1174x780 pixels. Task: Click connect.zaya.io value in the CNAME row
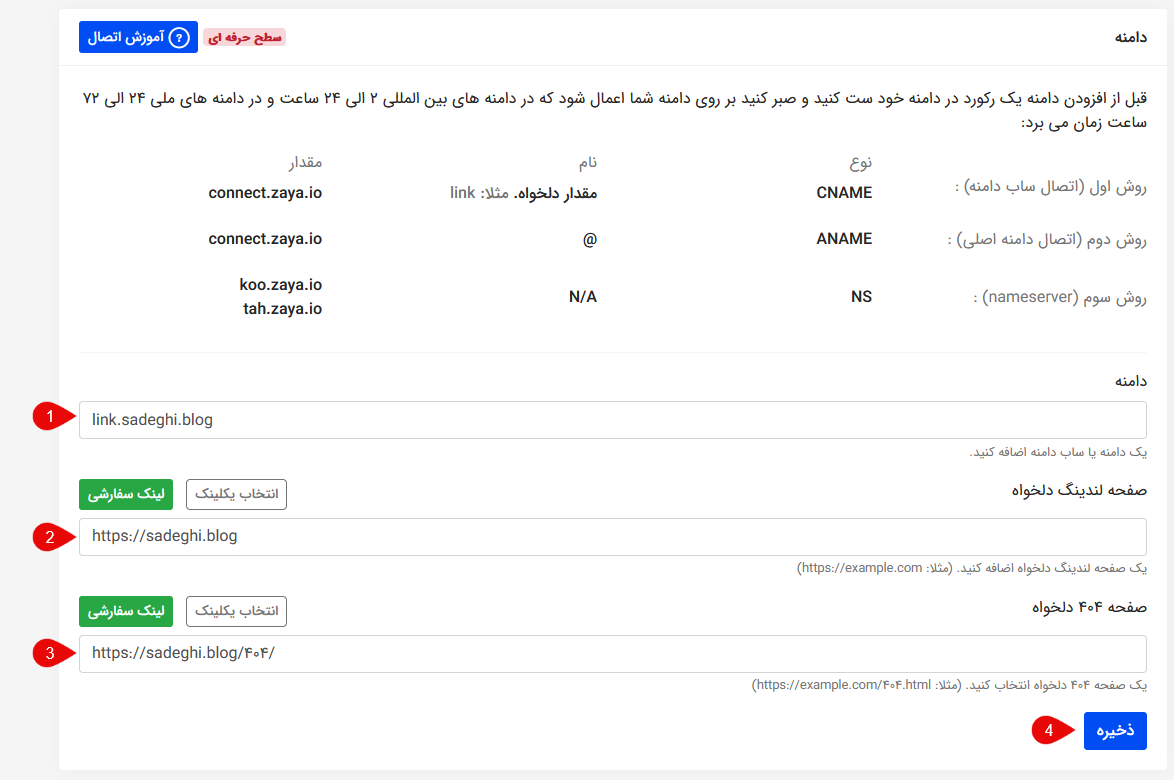pyautogui.click(x=265, y=193)
